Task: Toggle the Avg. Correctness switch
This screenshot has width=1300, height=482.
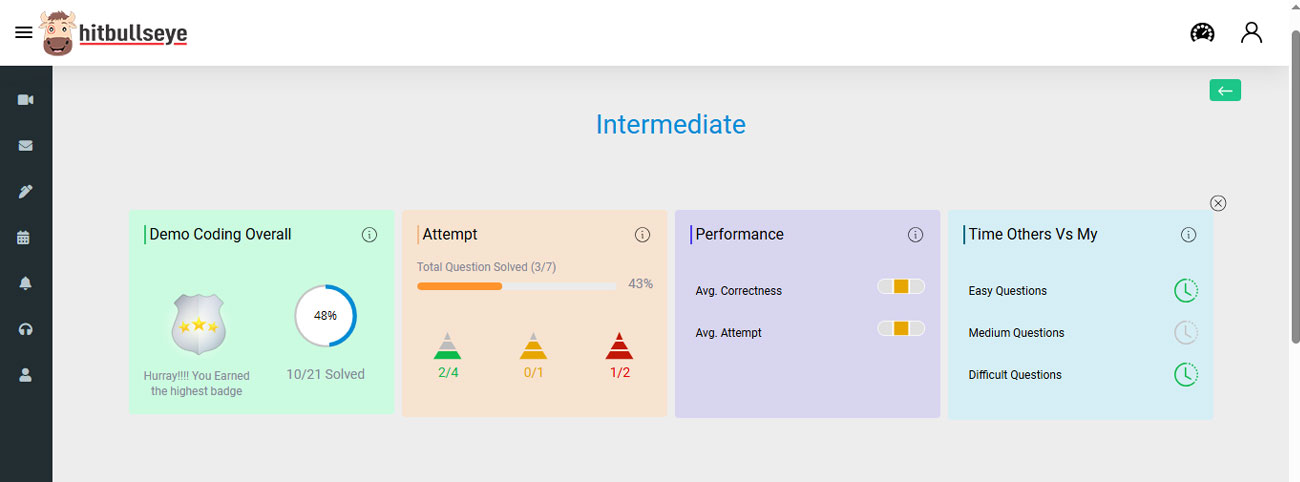Action: click(x=901, y=287)
